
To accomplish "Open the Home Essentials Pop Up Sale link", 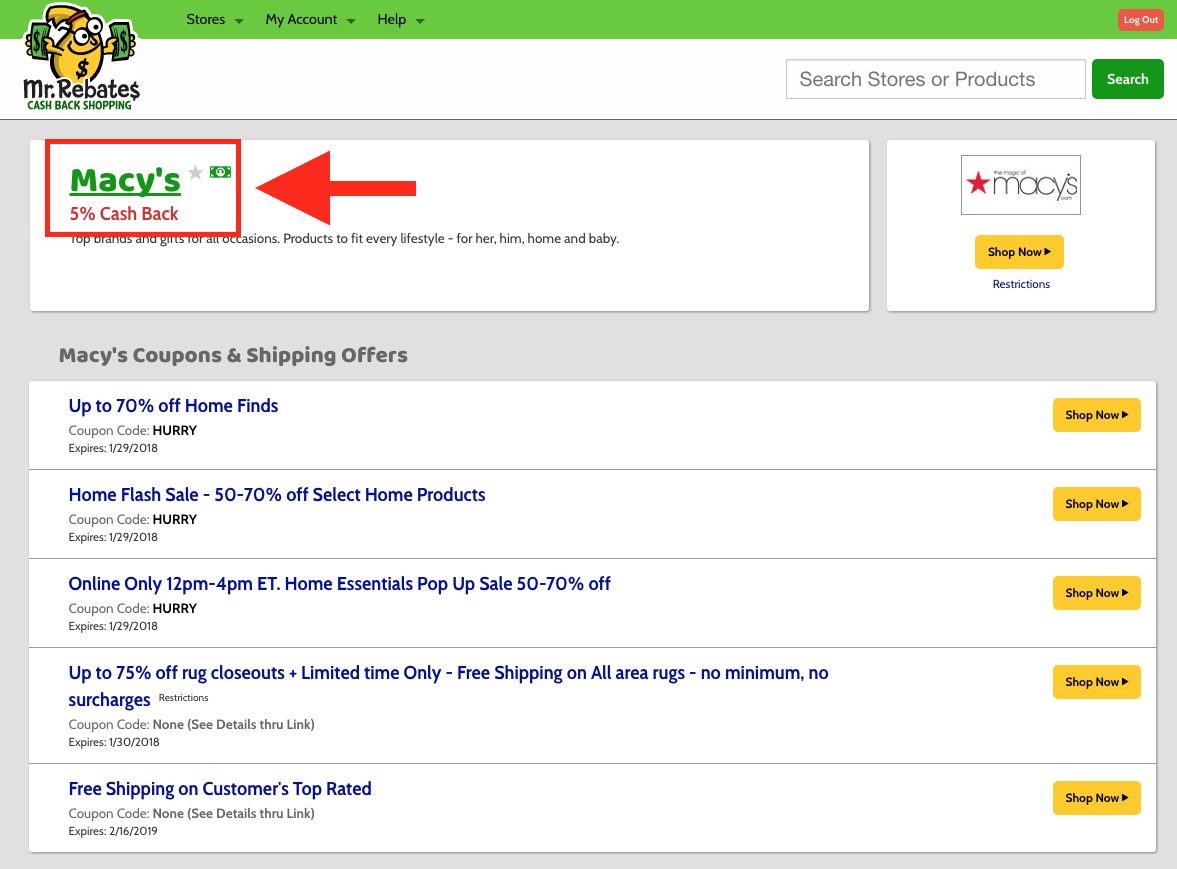I will click(x=339, y=584).
